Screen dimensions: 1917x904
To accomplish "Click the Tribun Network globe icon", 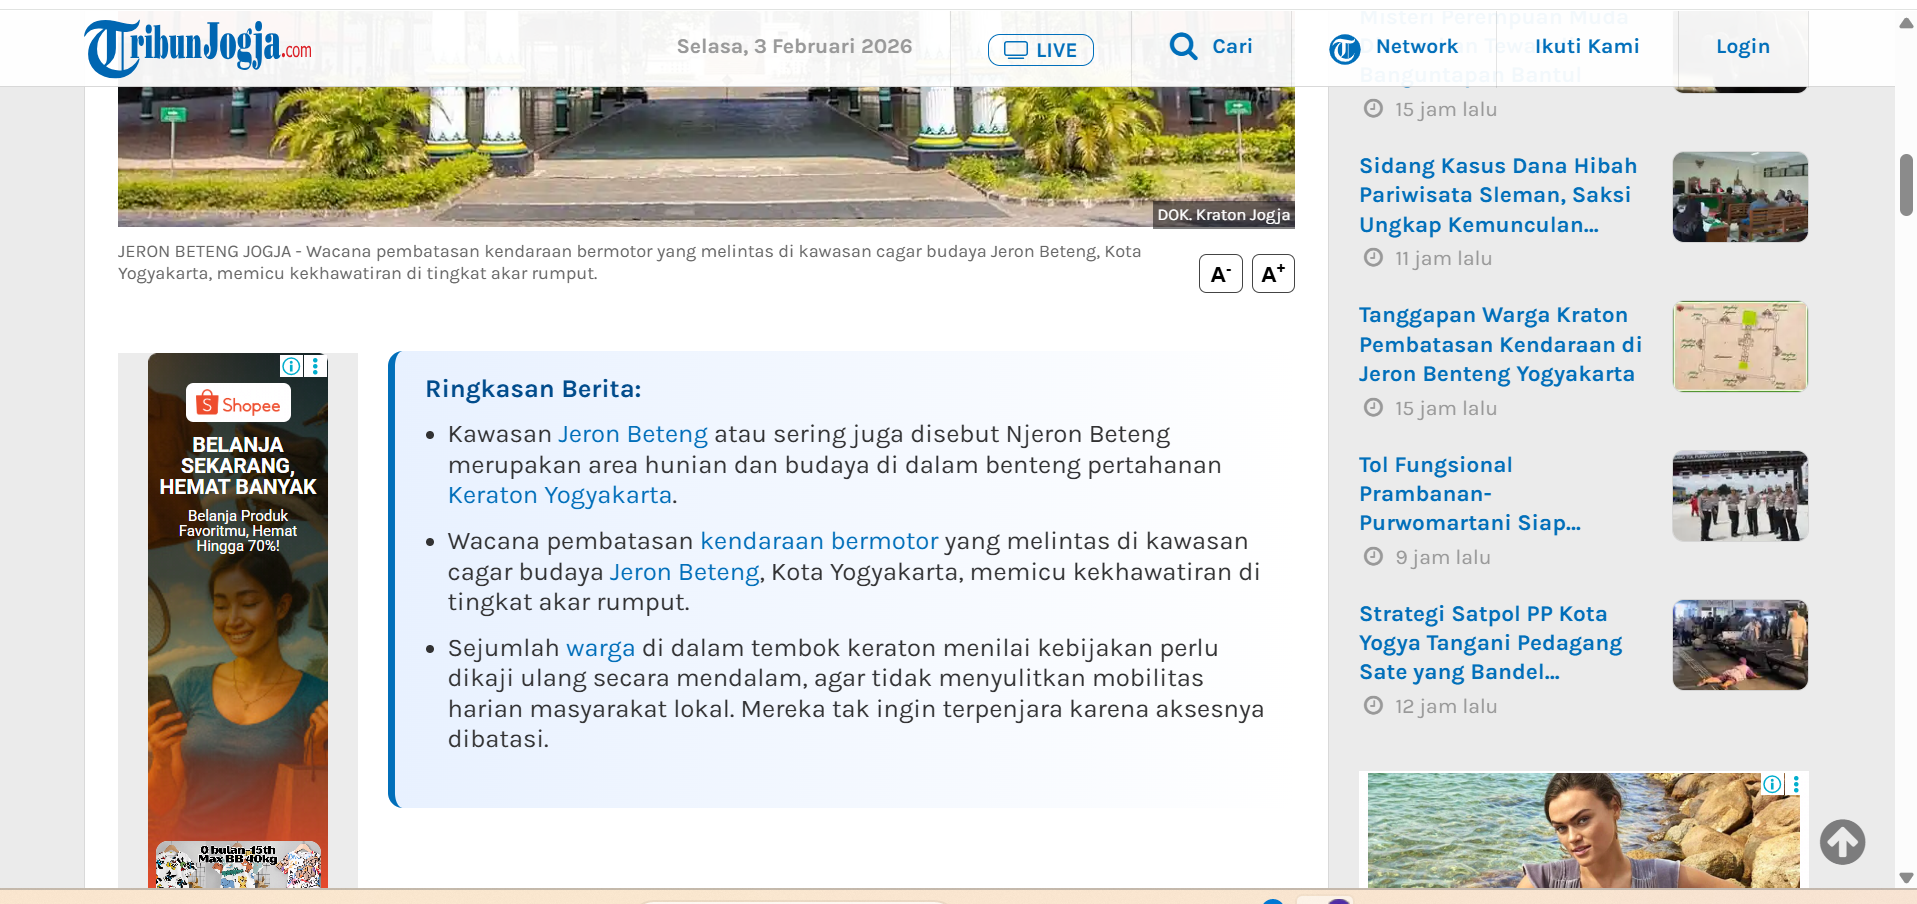I will tap(1344, 48).
